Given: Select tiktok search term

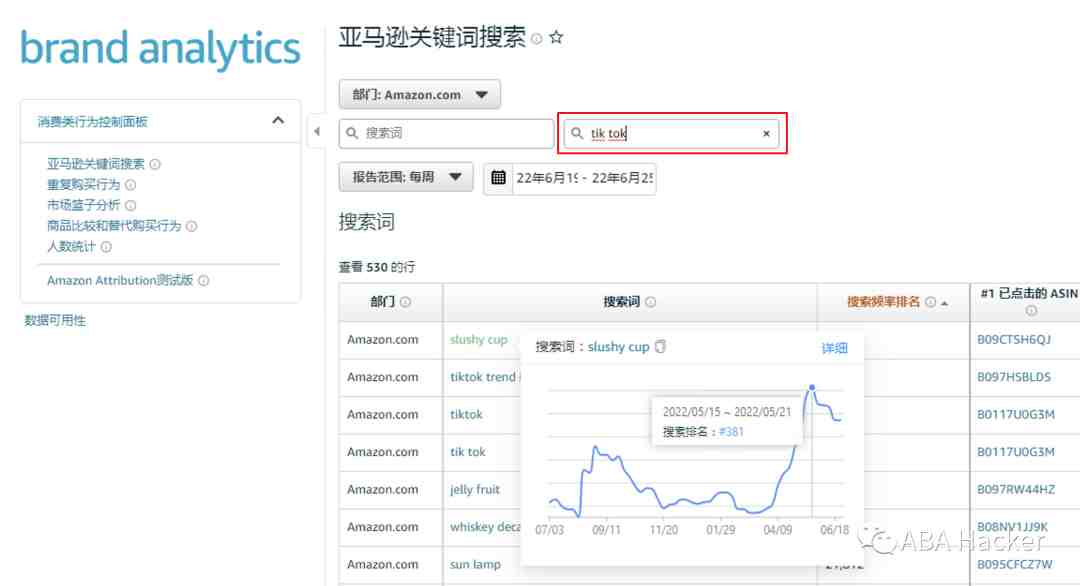Looking at the screenshot, I should pyautogui.click(x=466, y=415).
